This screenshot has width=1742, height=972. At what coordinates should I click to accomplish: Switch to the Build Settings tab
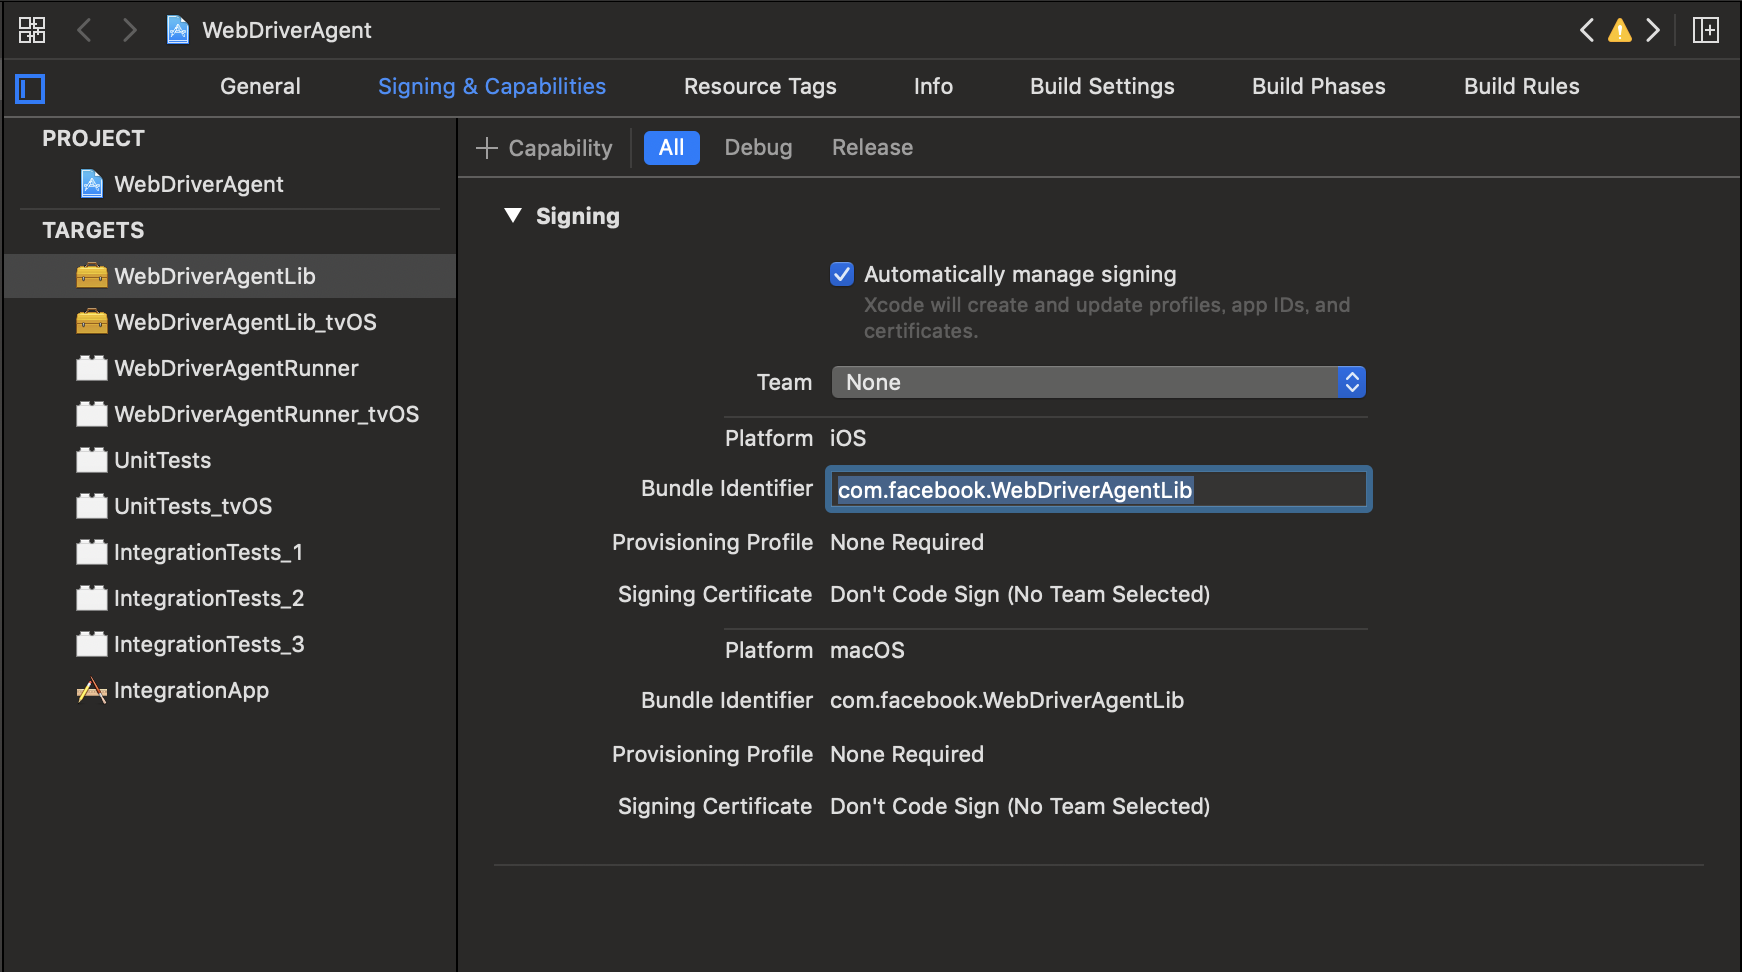click(x=1102, y=86)
